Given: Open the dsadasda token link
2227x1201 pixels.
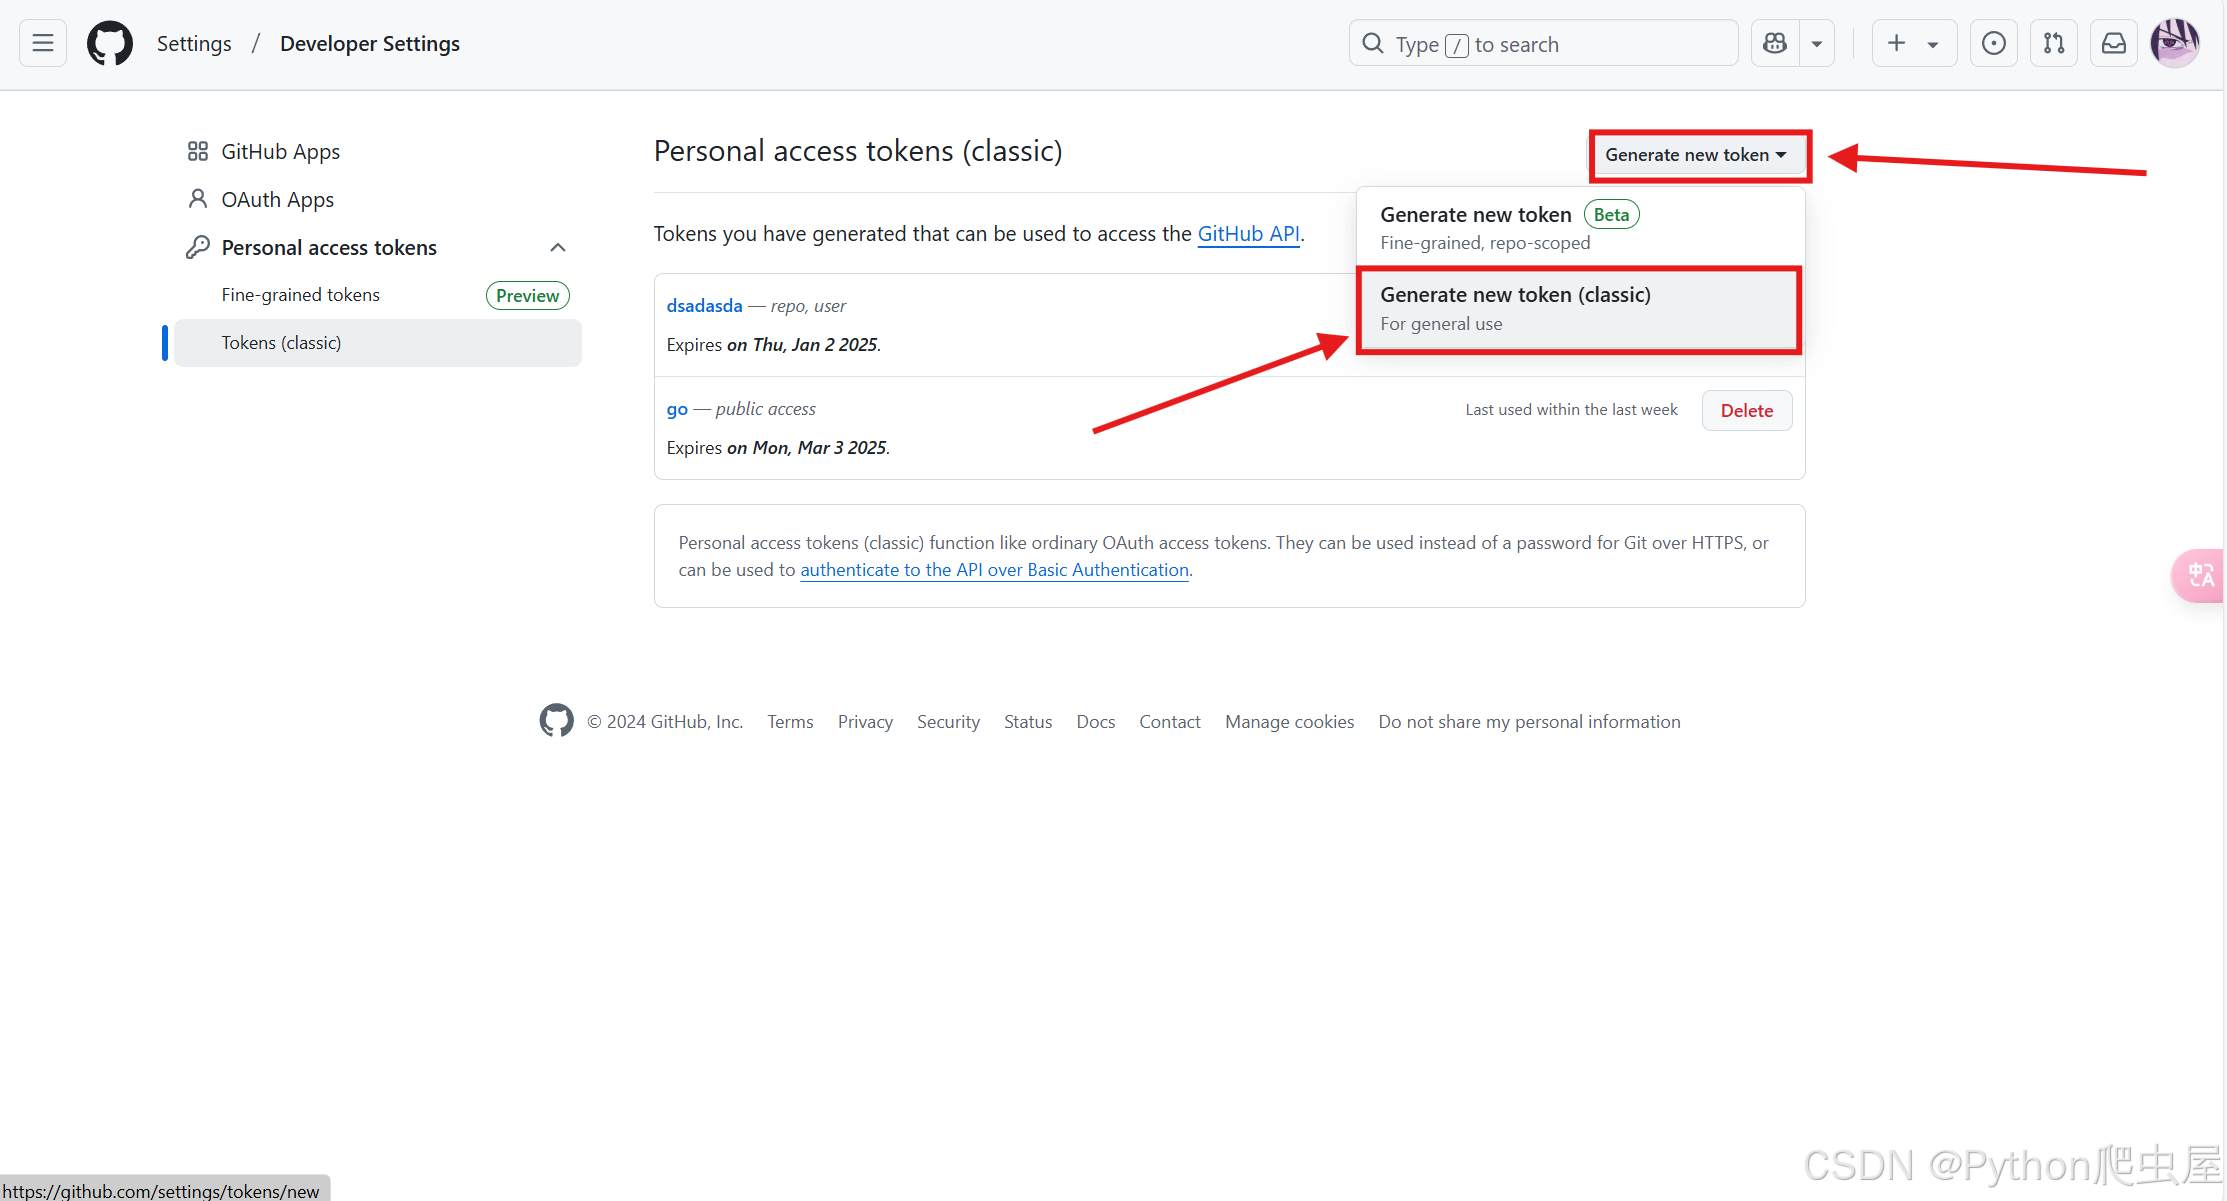Looking at the screenshot, I should pos(704,306).
